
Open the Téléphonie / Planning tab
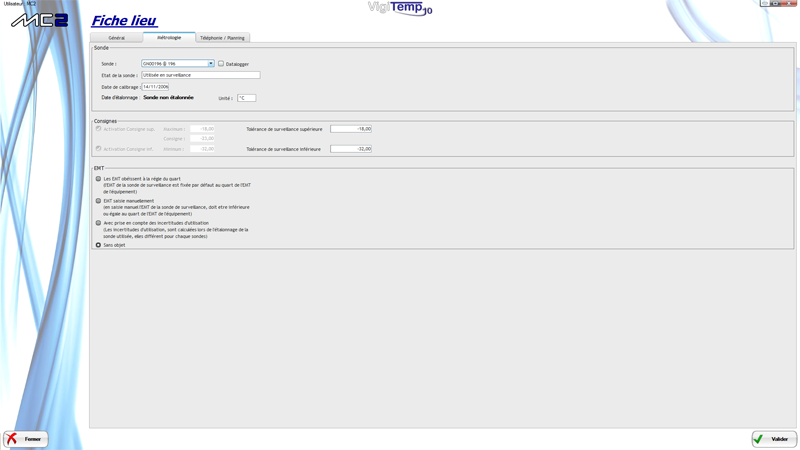(x=222, y=38)
